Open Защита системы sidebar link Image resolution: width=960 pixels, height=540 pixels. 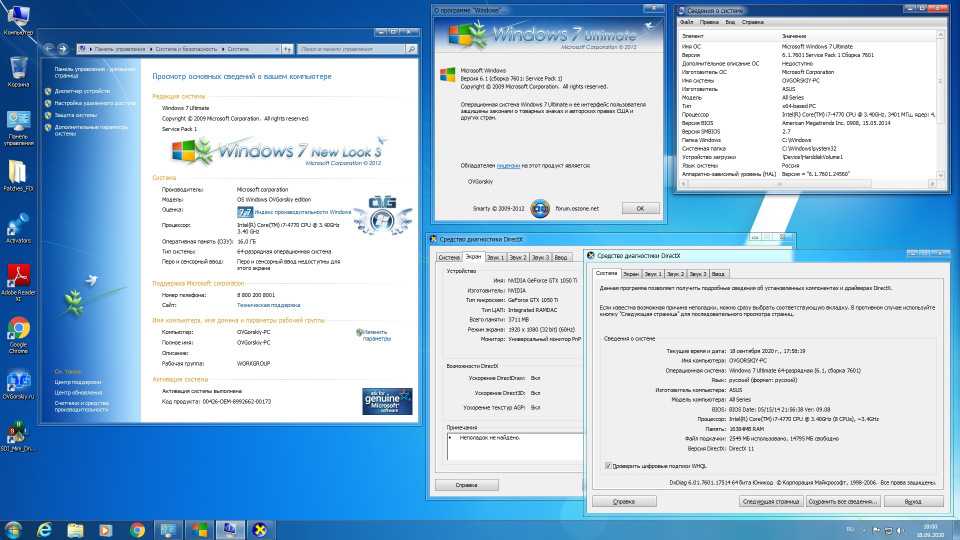75,115
